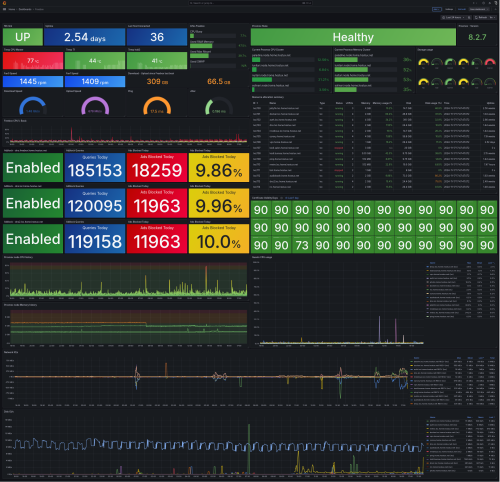This screenshot has height=482, width=500.
Task: Click the 36% memory bar value
Action: (407, 60)
